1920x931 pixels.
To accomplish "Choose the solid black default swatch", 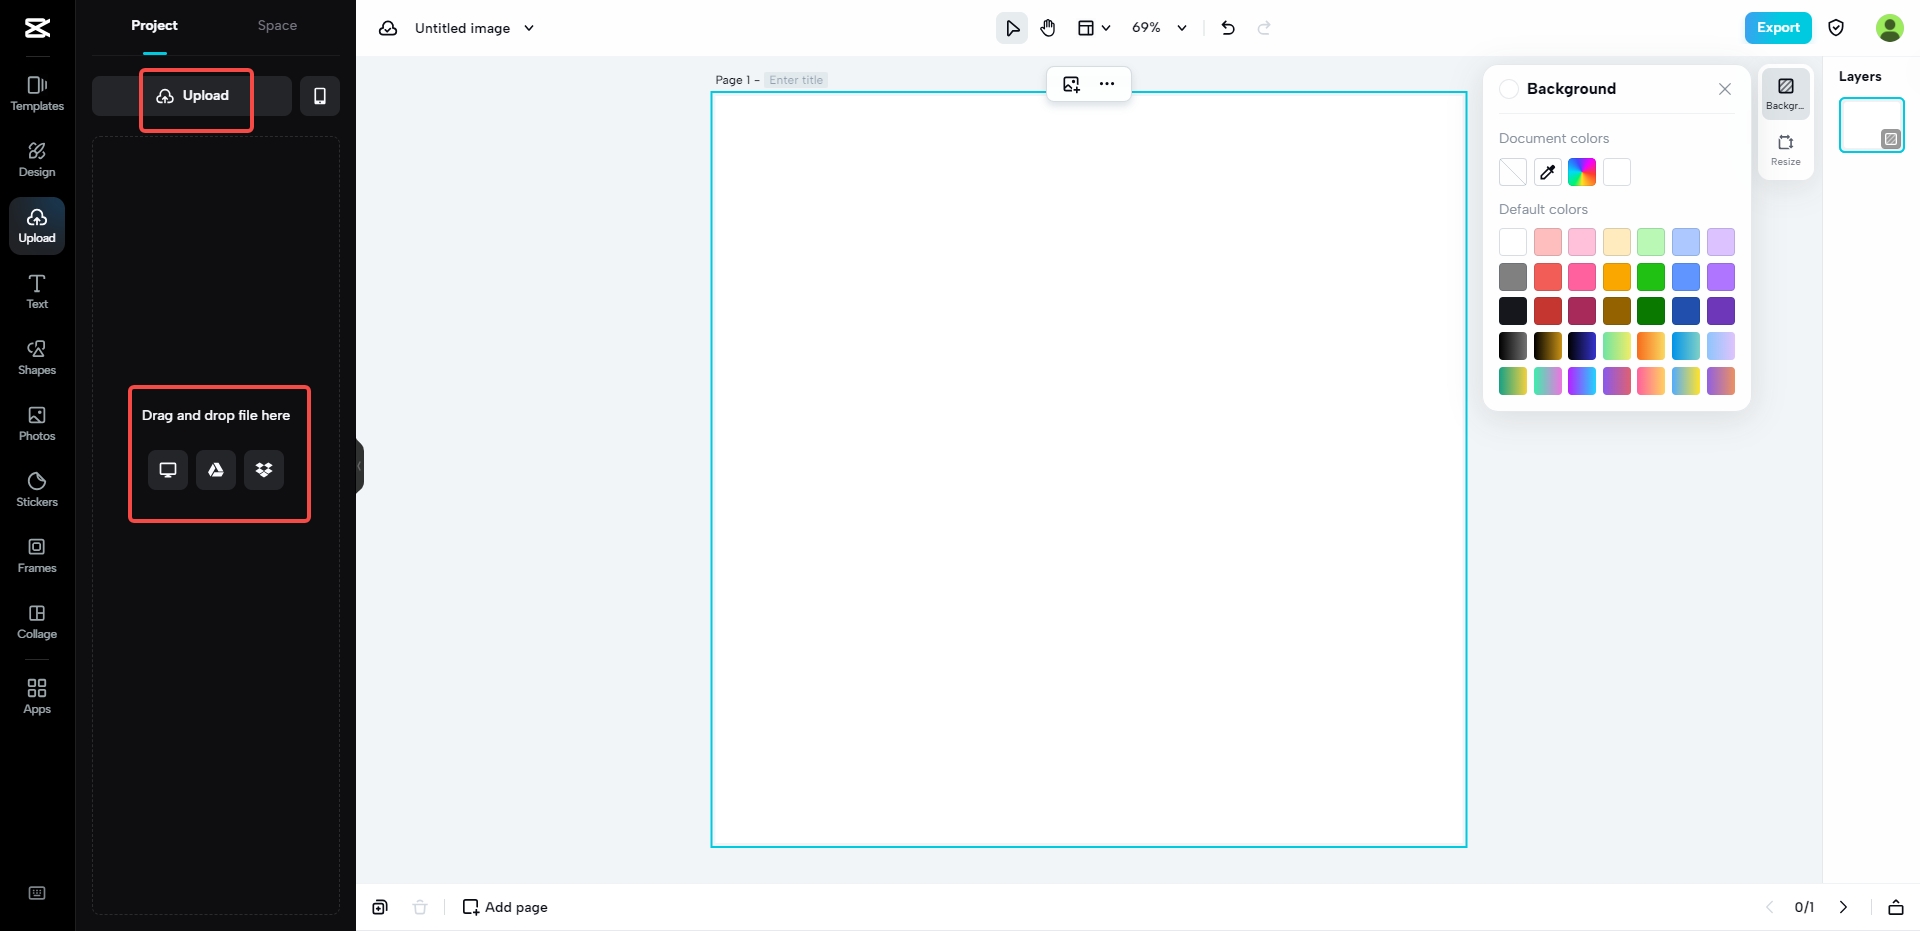I will click(1513, 311).
